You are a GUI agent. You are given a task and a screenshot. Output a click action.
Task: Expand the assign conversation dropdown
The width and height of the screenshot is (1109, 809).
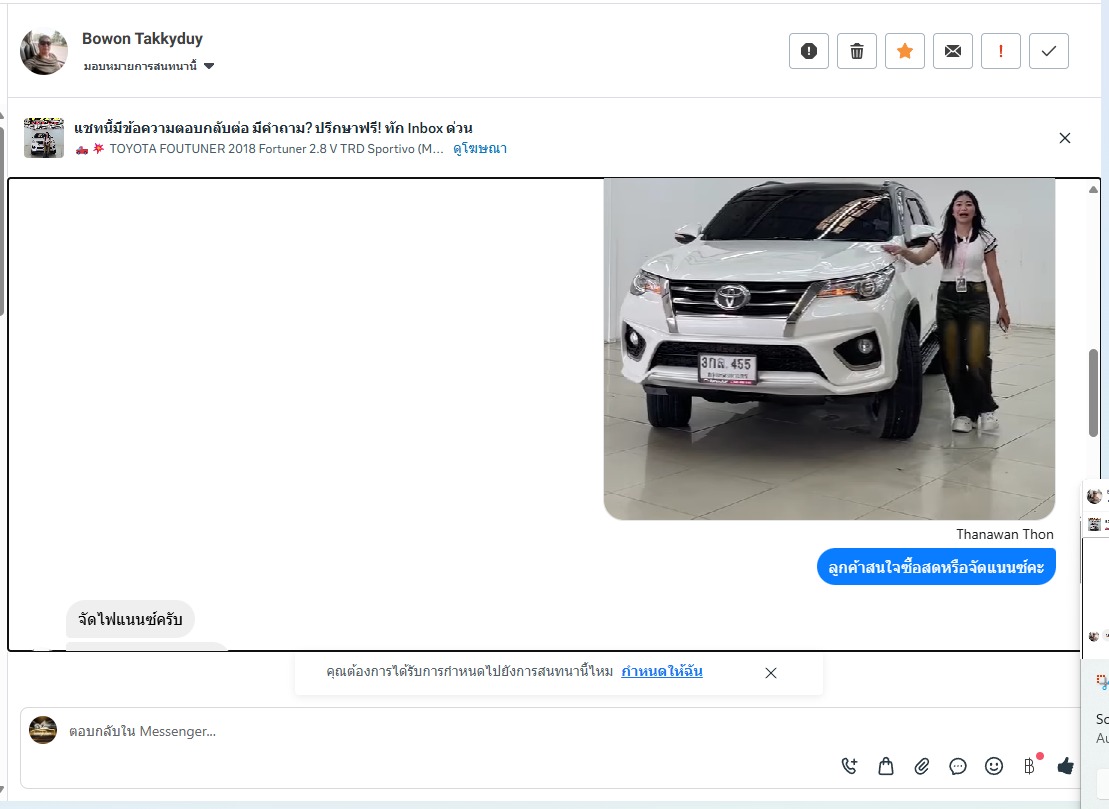[x=149, y=66]
